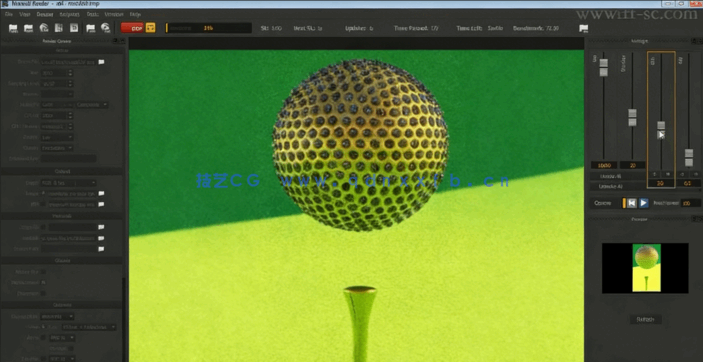Open the Composite dropdown beside Multilight
The image size is (703, 362).
tap(92, 105)
